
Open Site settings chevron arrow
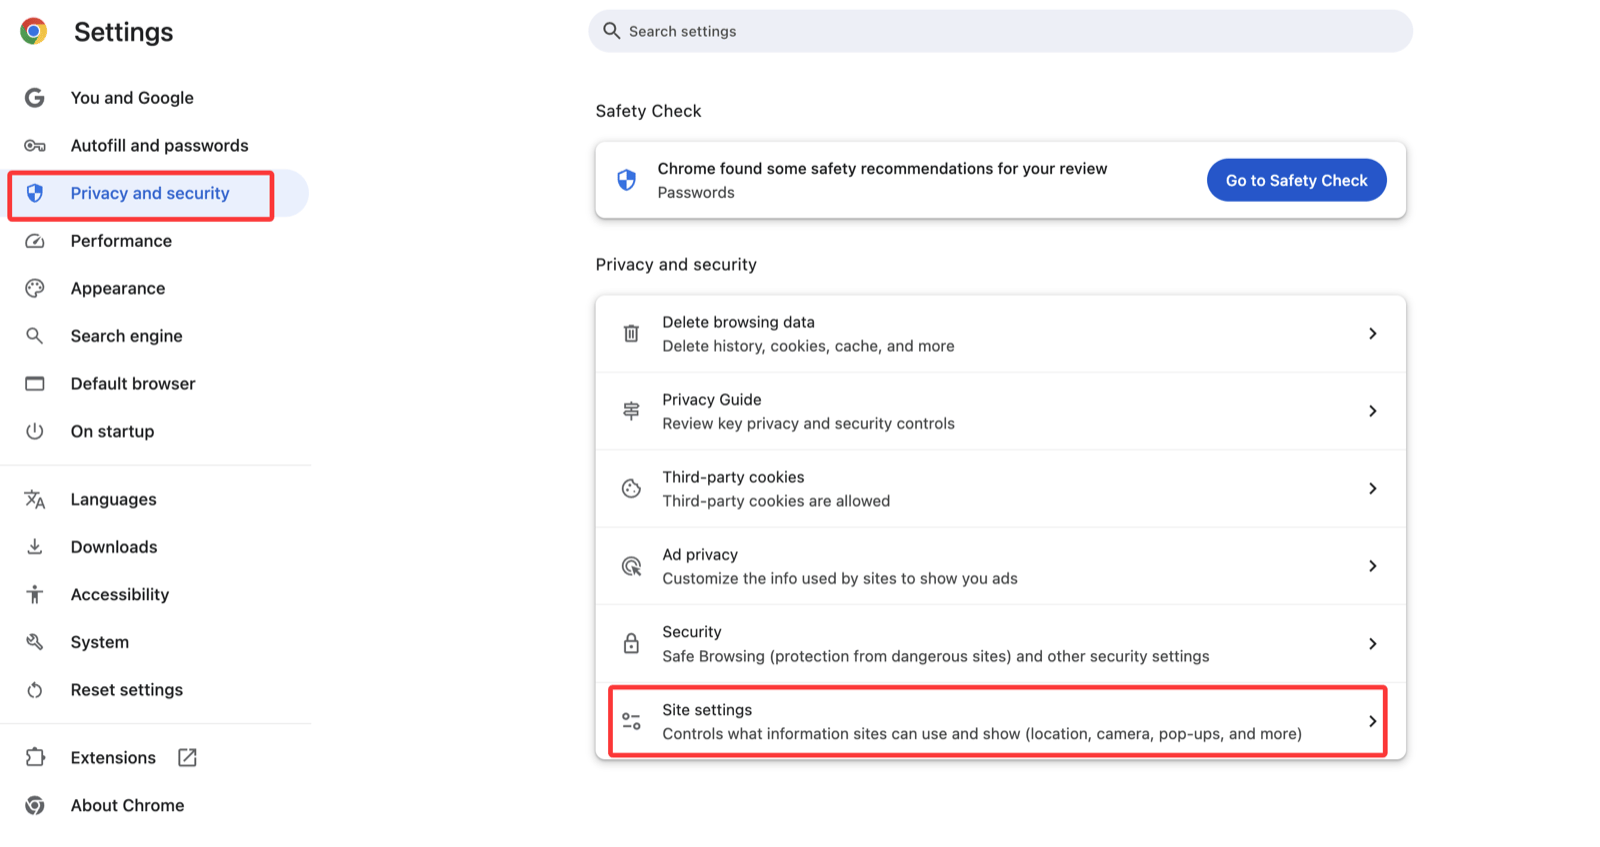[1373, 721]
